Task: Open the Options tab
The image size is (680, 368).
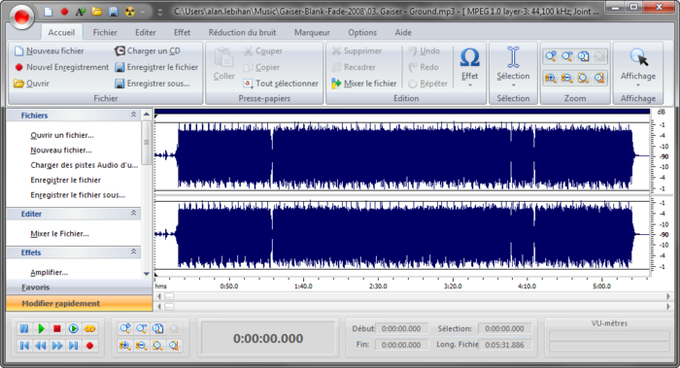Action: (x=363, y=33)
